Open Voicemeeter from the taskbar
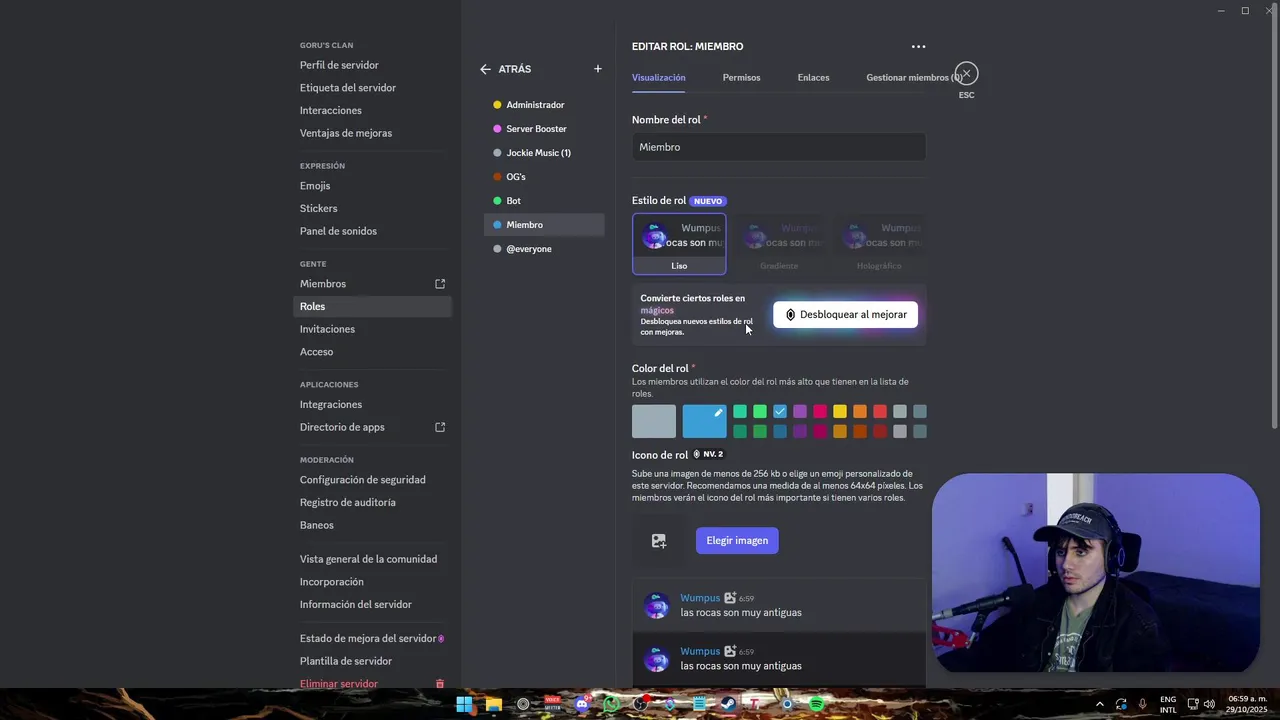 pos(552,704)
